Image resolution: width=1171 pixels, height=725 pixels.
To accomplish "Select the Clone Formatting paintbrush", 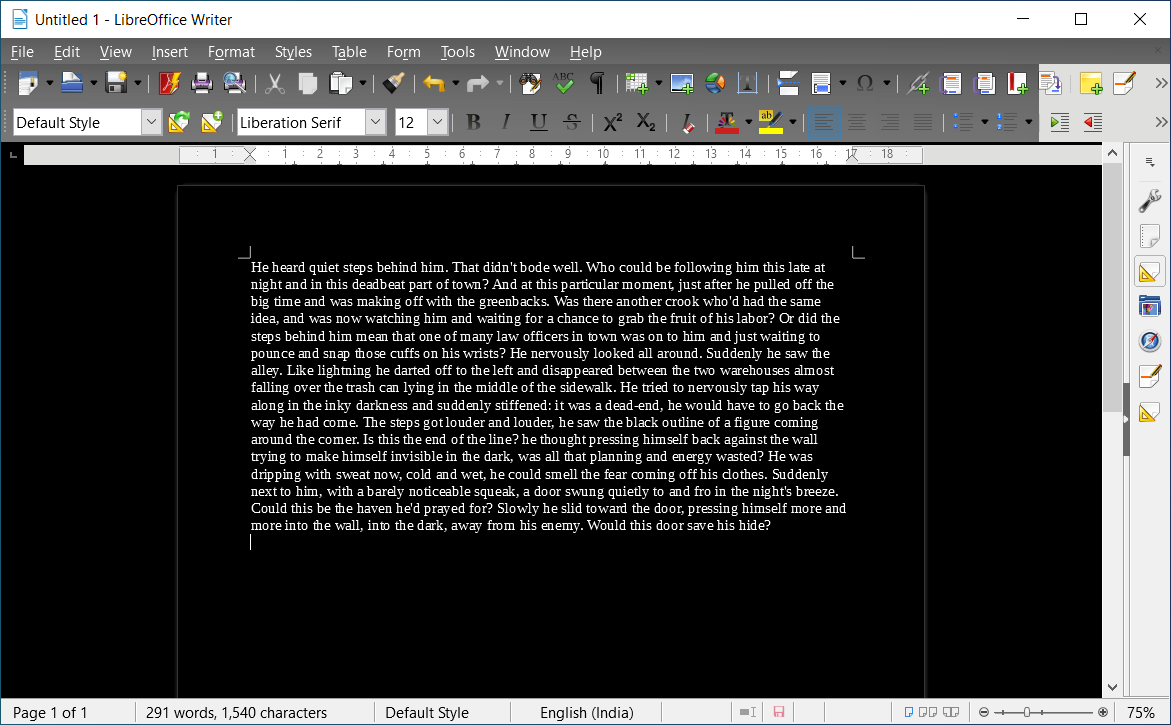I will coord(394,83).
